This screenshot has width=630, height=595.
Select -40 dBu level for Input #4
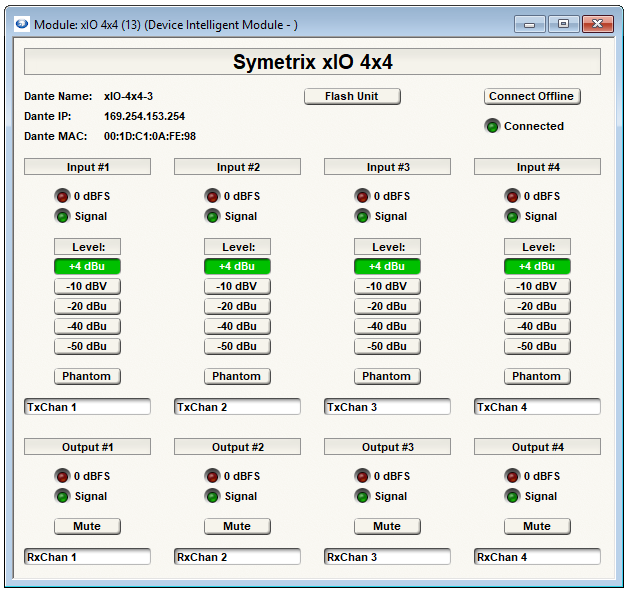[x=537, y=326]
